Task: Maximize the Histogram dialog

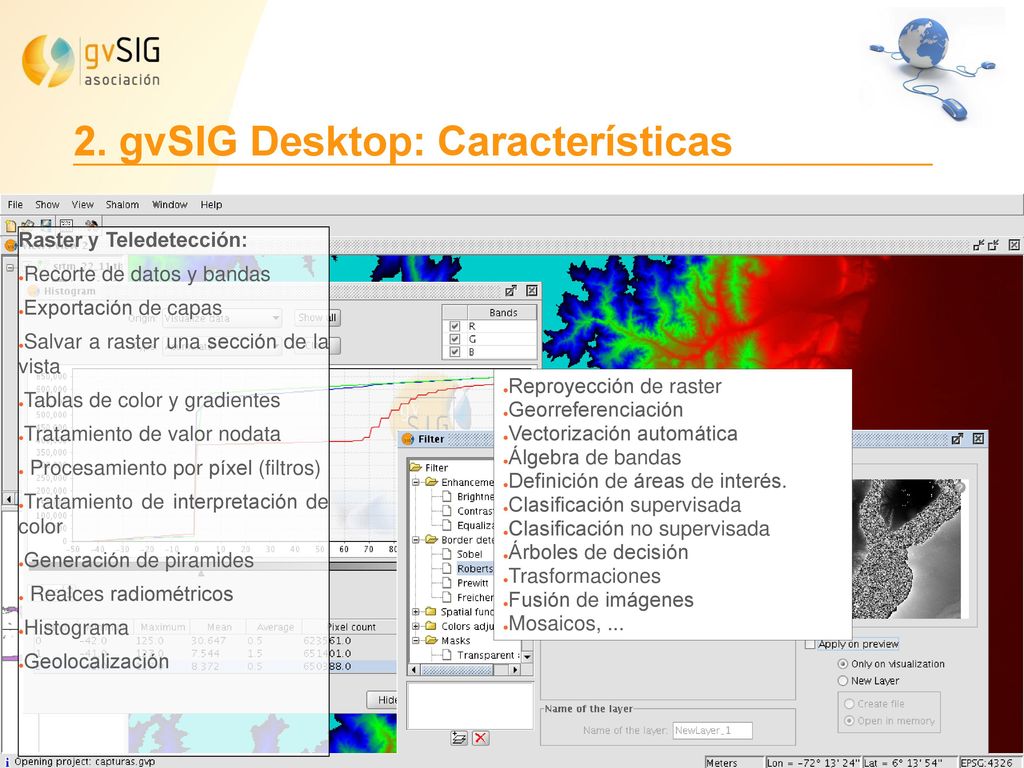Action: (511, 291)
